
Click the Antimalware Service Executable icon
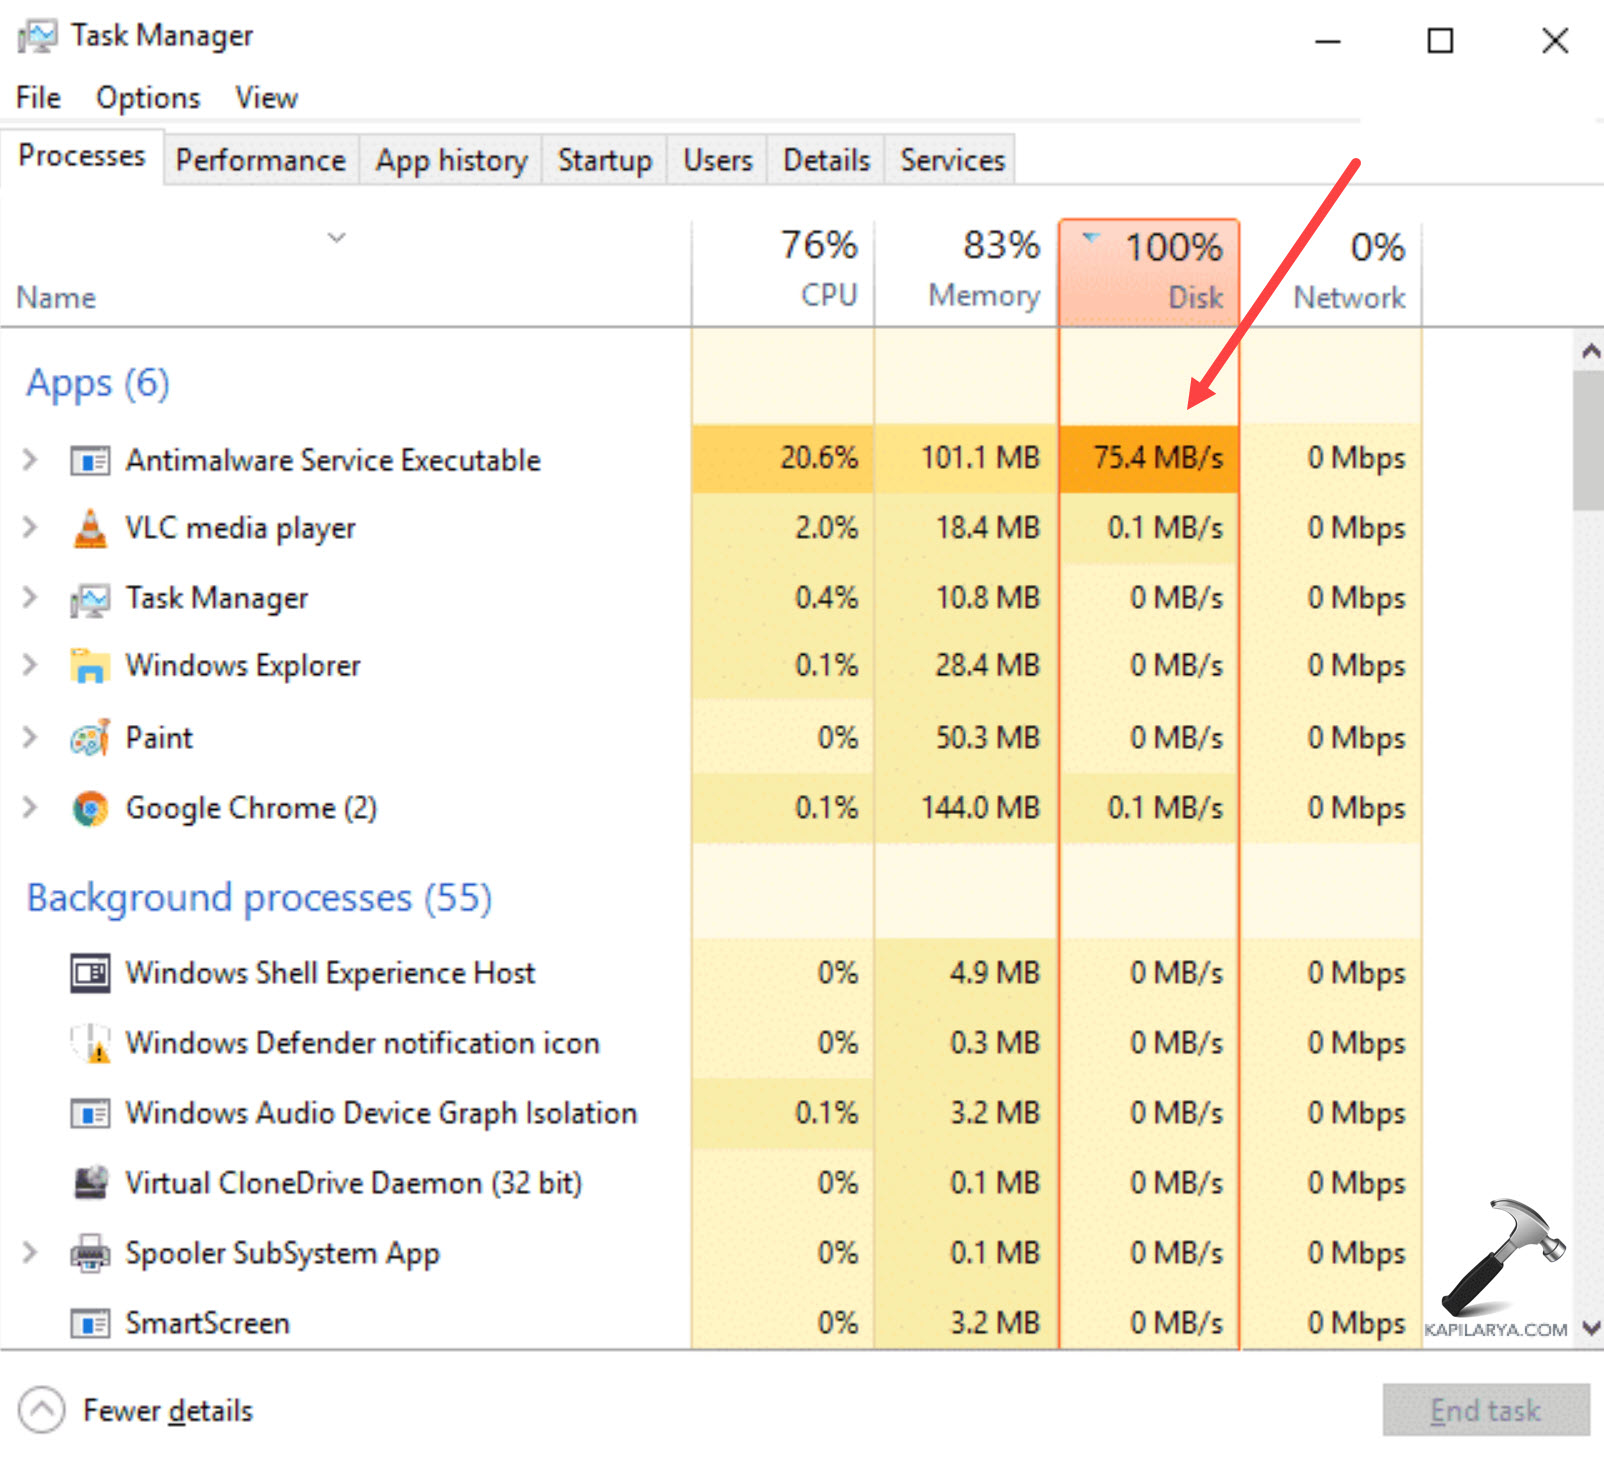coord(90,460)
